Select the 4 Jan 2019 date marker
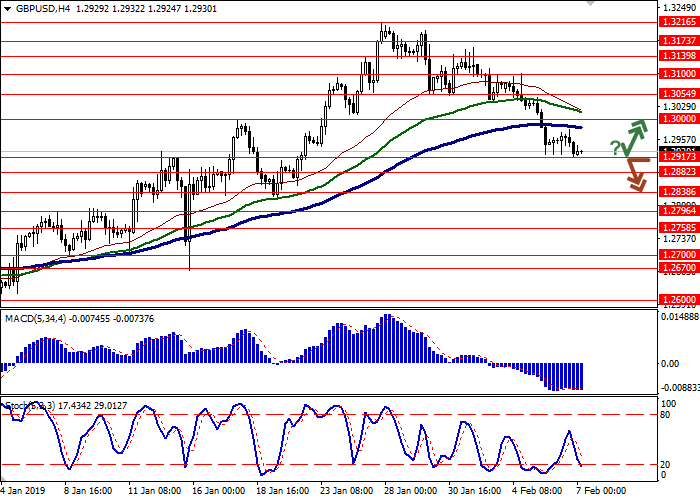The height and width of the screenshot is (500, 700). [22, 491]
